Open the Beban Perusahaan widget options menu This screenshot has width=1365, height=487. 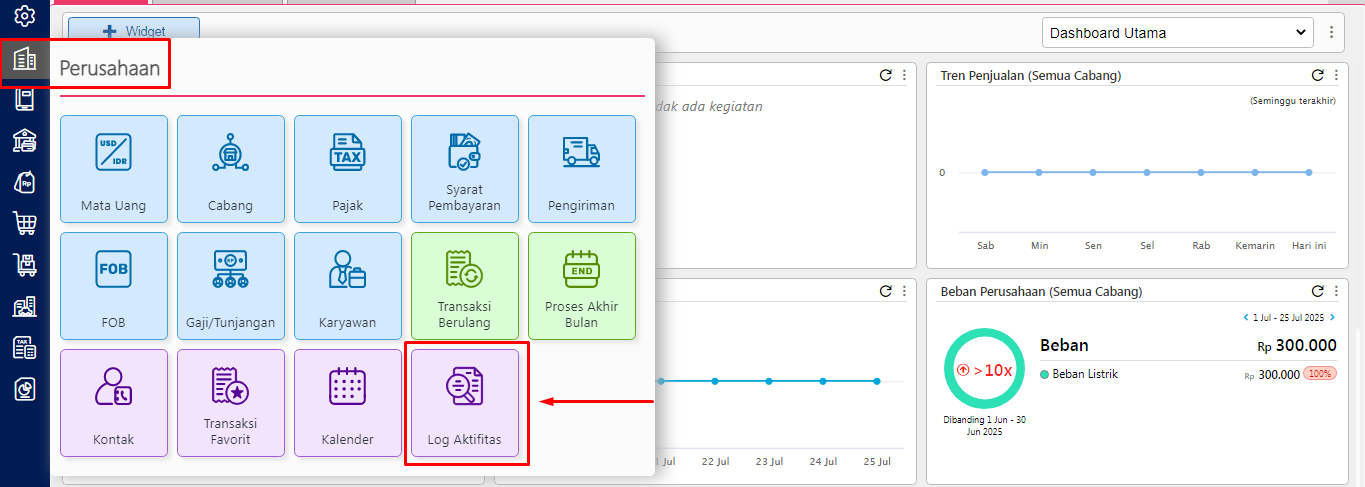pyautogui.click(x=1336, y=291)
